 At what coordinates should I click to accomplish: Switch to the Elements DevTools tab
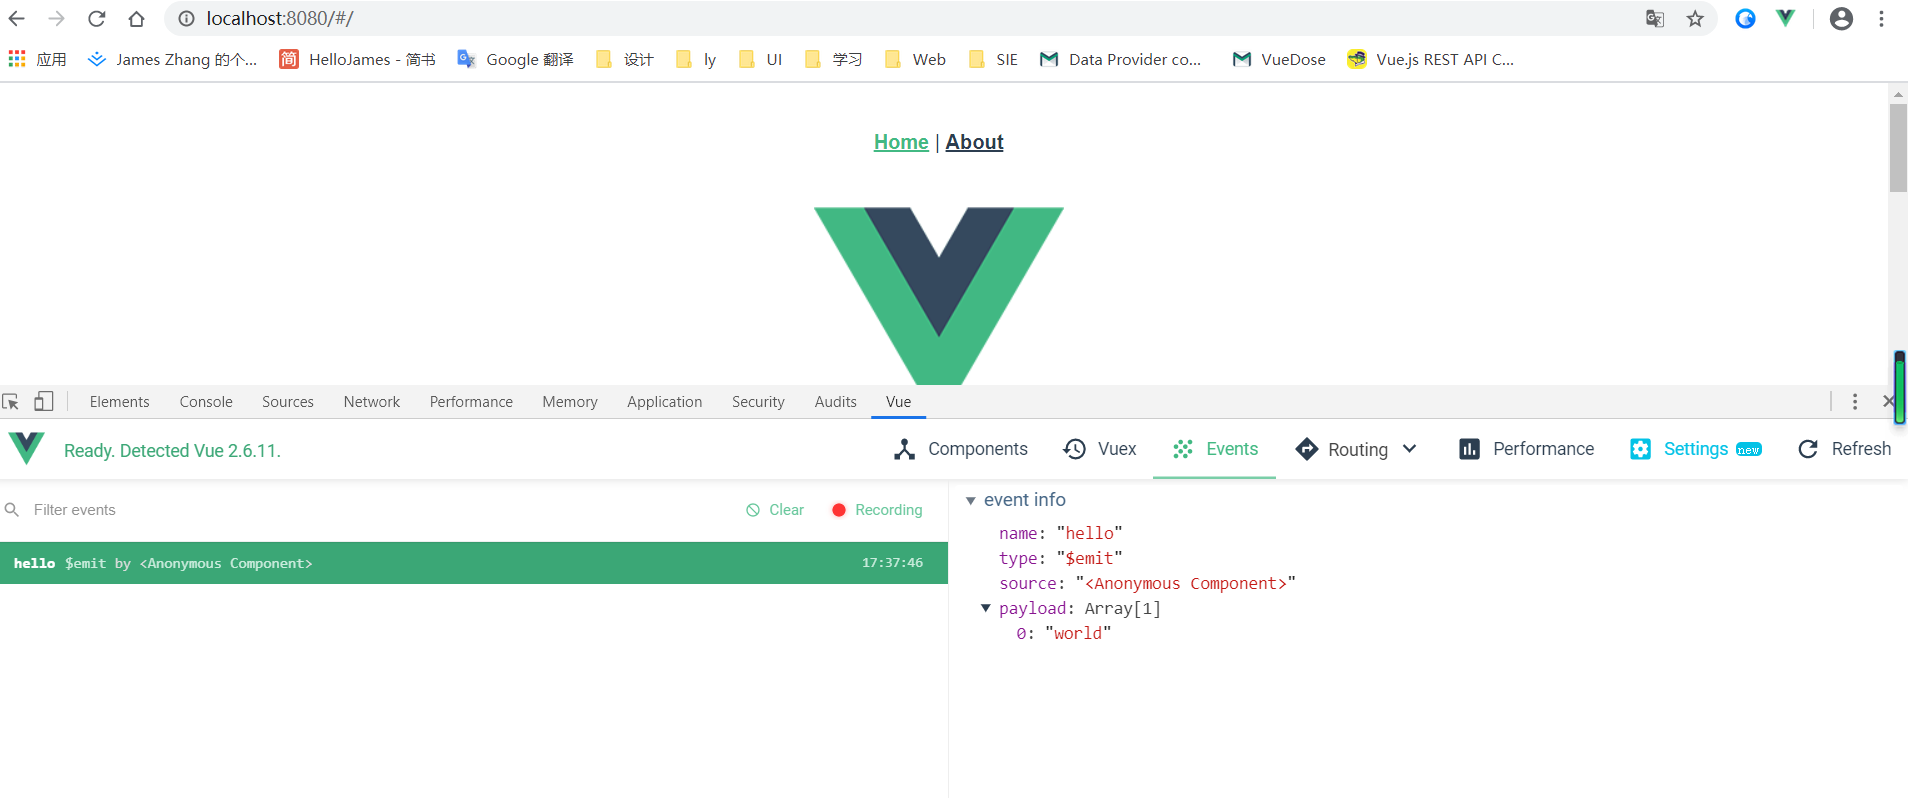coord(119,401)
